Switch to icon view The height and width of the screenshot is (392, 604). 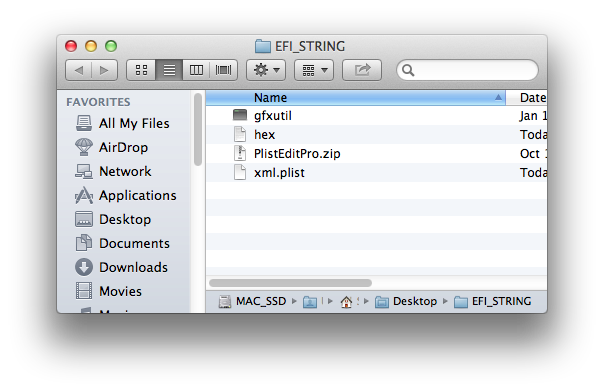tap(141, 70)
